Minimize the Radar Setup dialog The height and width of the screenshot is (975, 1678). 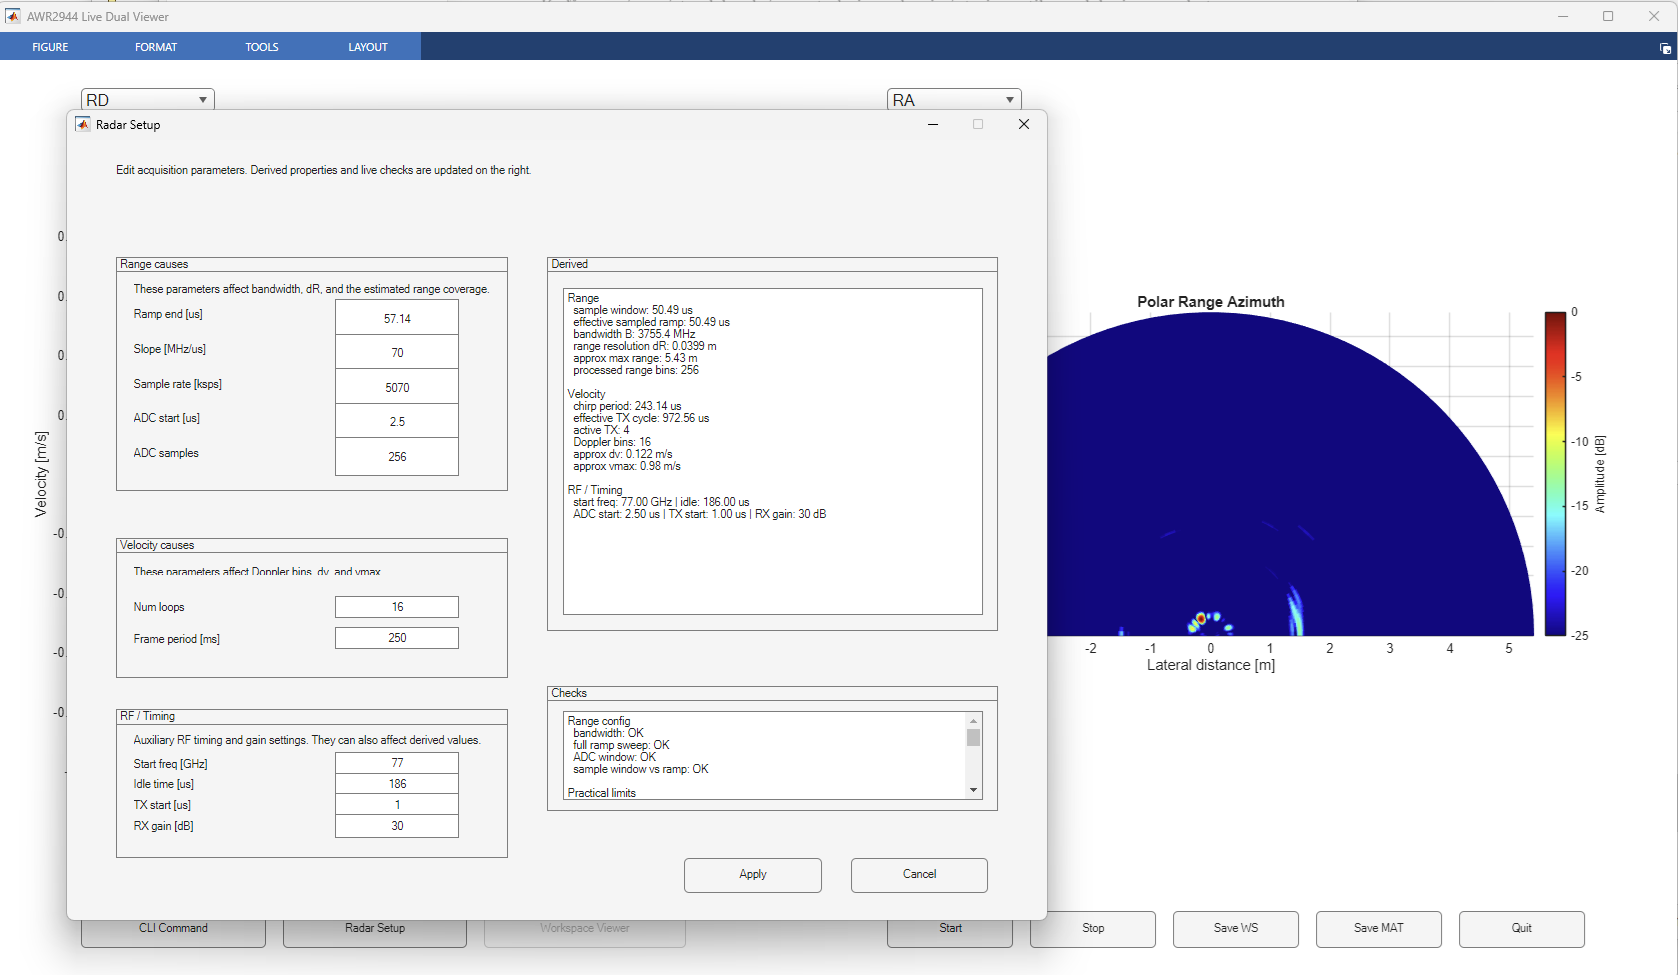click(933, 124)
